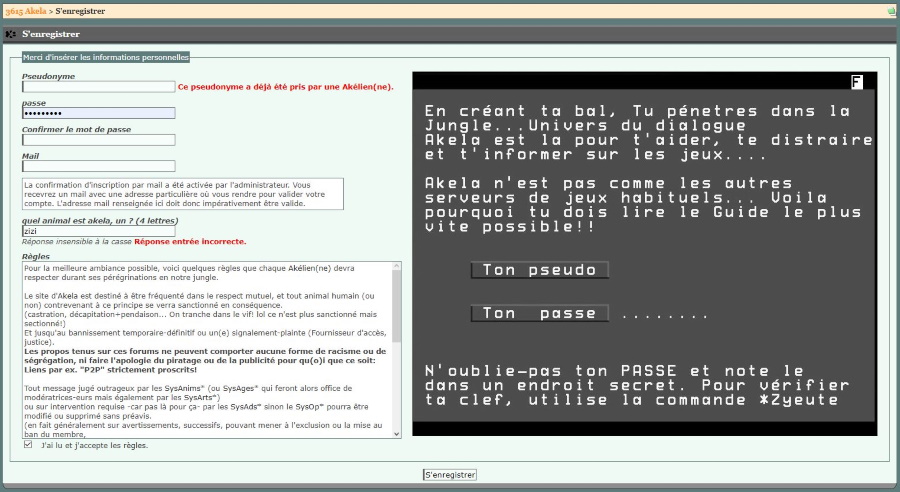
Task: Click the icon beside the S'enregistrer header
Action: click(x=11, y=34)
